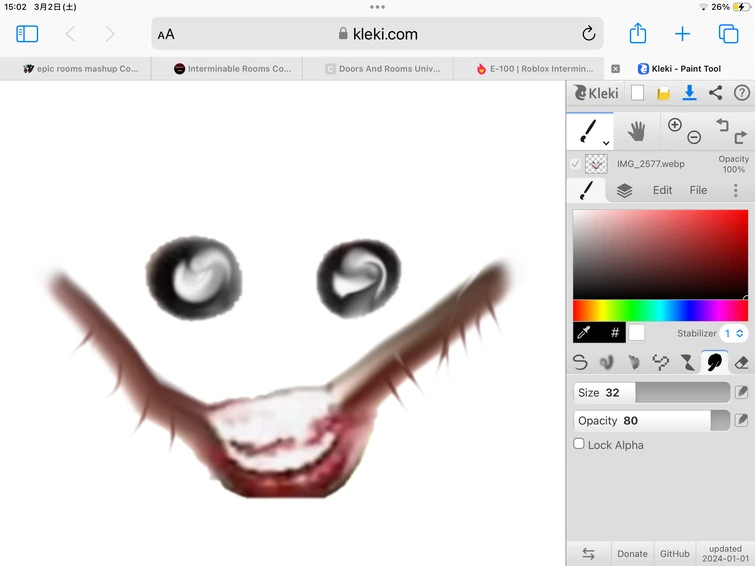Click the GitHub link

coord(674,554)
